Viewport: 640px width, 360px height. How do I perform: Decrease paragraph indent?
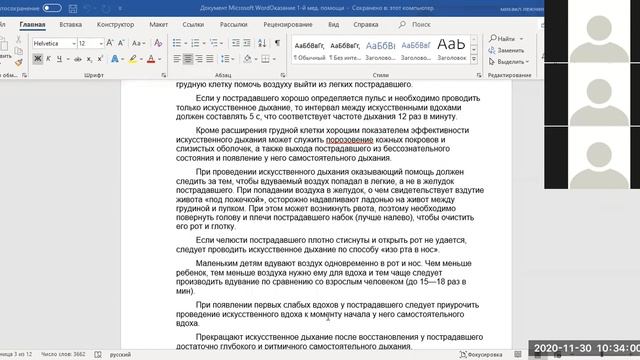click(236, 43)
